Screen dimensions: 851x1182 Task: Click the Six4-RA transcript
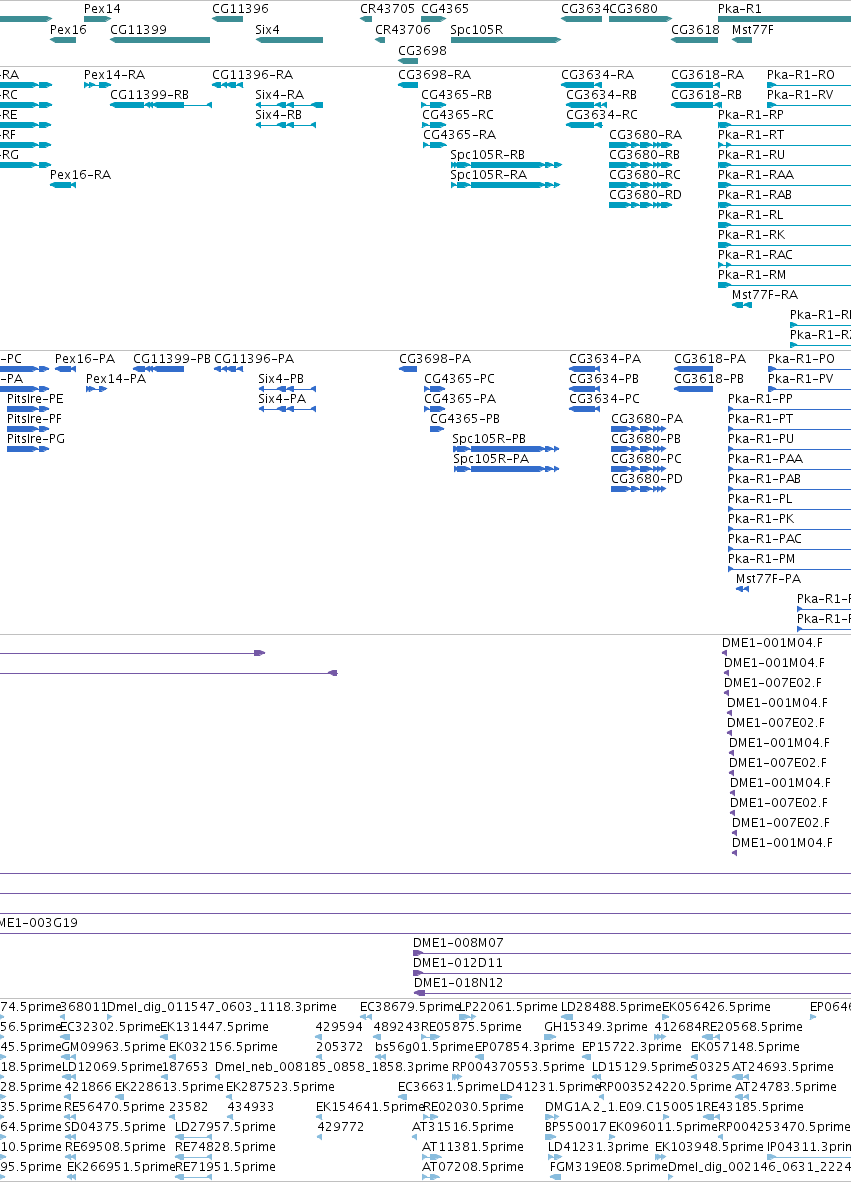289,105
